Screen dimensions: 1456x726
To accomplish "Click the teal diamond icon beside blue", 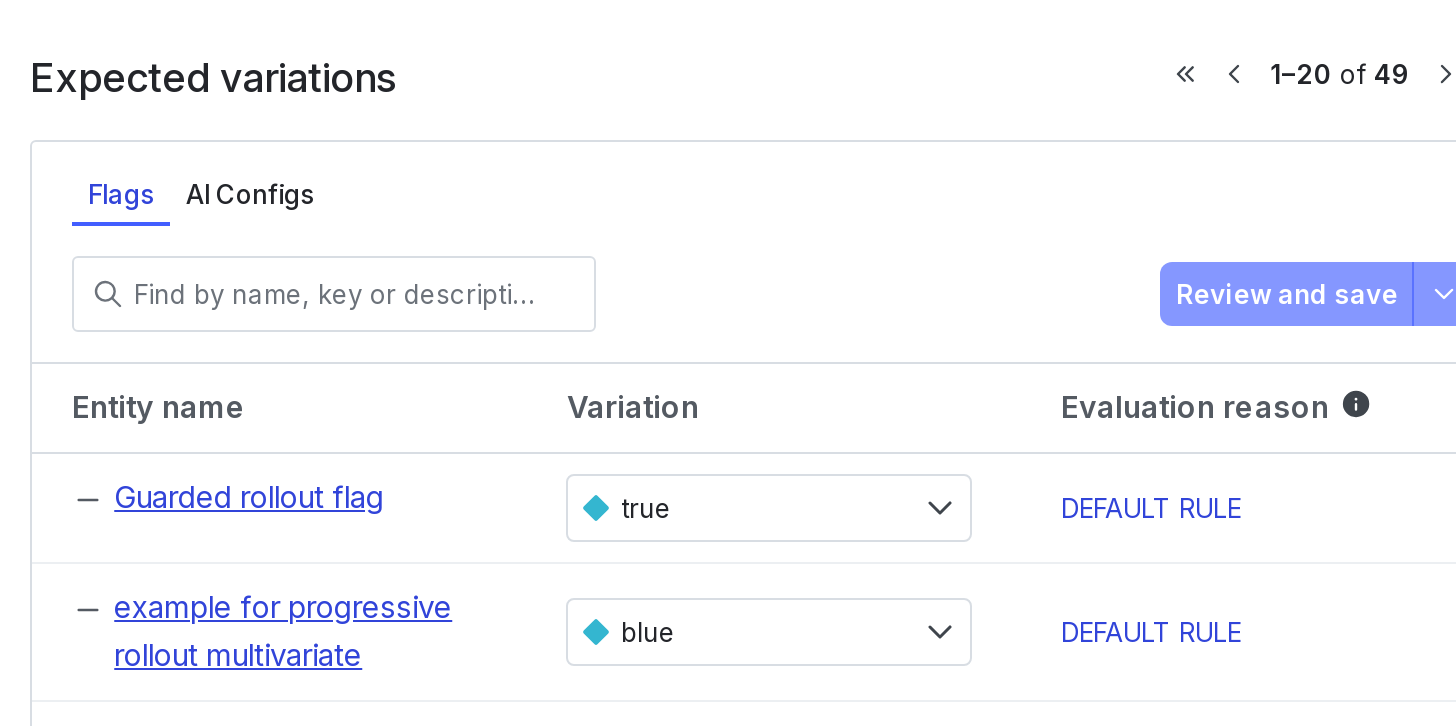I will point(596,632).
